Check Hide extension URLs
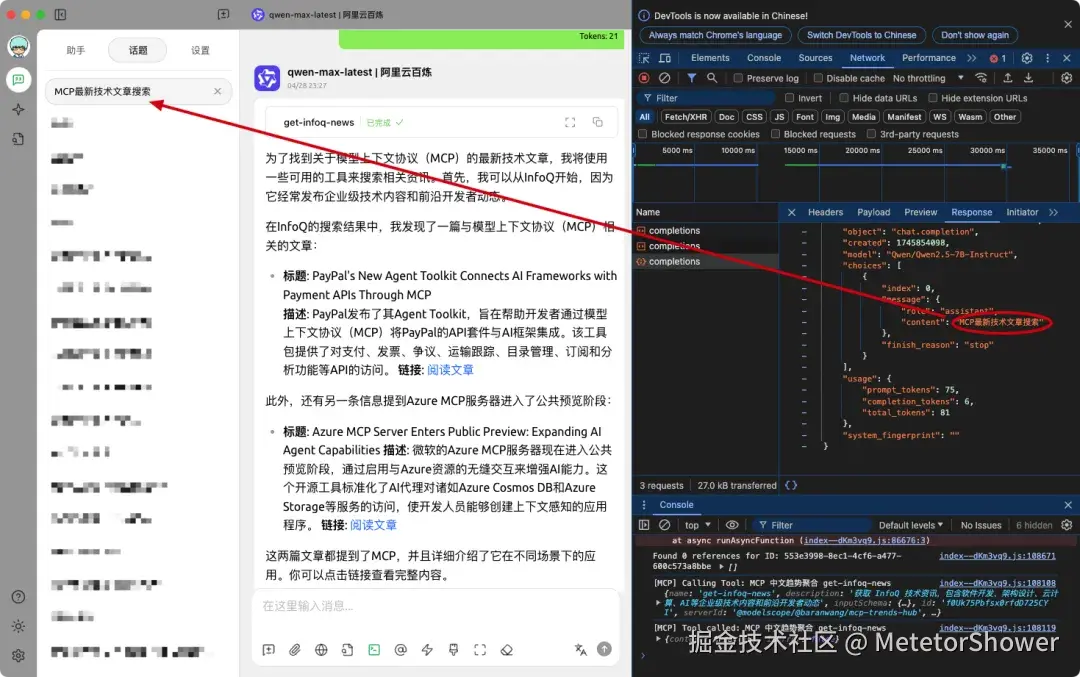Viewport: 1080px width, 677px height. click(x=933, y=98)
